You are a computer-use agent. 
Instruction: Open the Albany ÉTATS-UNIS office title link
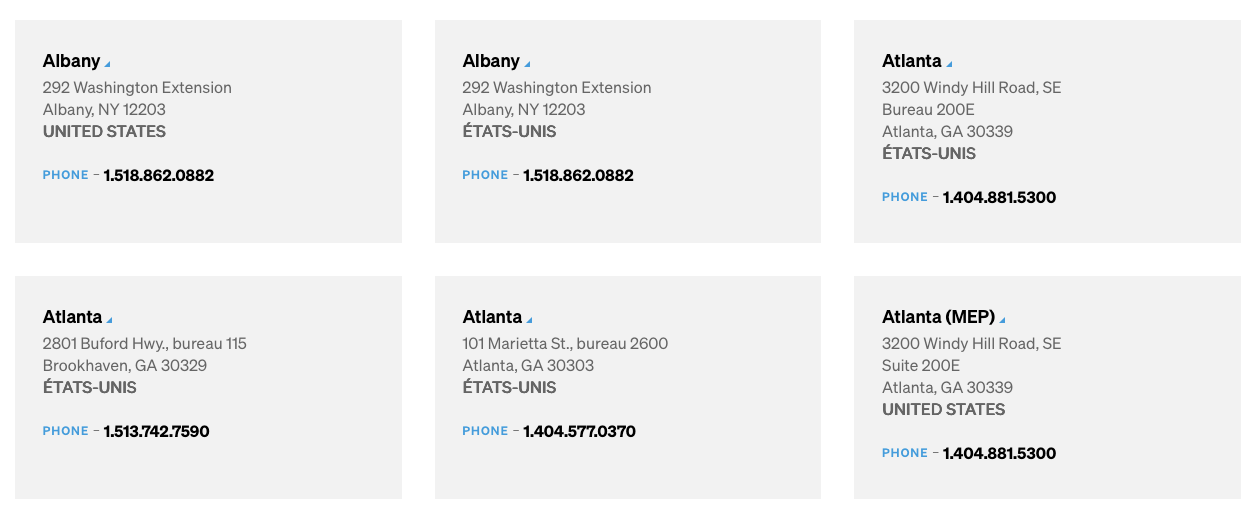[491, 61]
